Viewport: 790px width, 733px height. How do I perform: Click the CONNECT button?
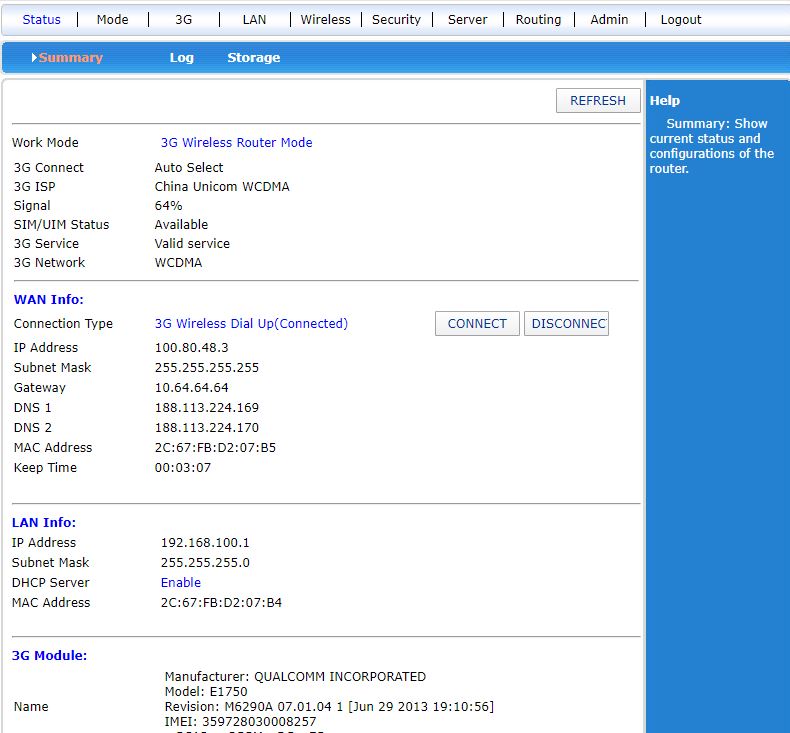(477, 324)
